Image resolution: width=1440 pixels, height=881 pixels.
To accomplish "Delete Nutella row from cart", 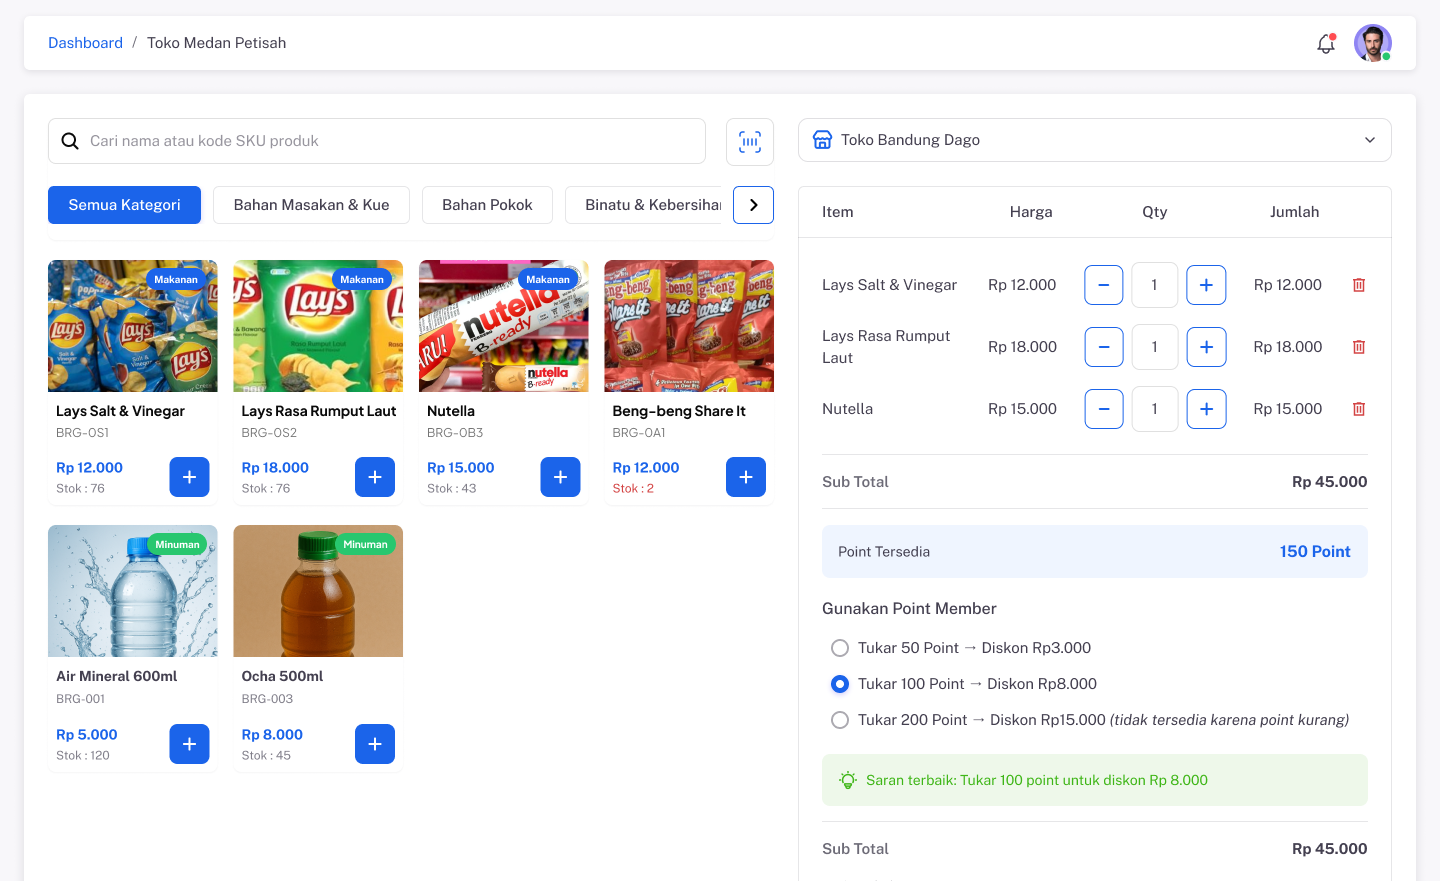I will pyautogui.click(x=1359, y=409).
